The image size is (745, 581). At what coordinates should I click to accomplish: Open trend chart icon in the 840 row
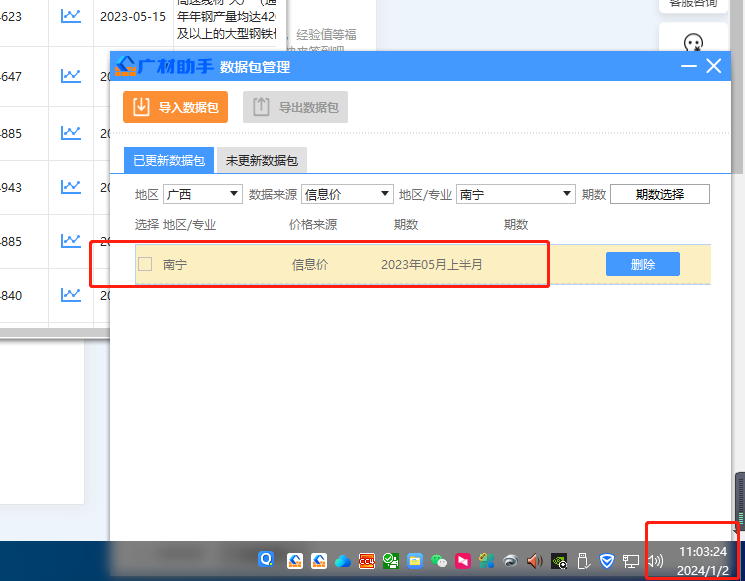(x=71, y=295)
